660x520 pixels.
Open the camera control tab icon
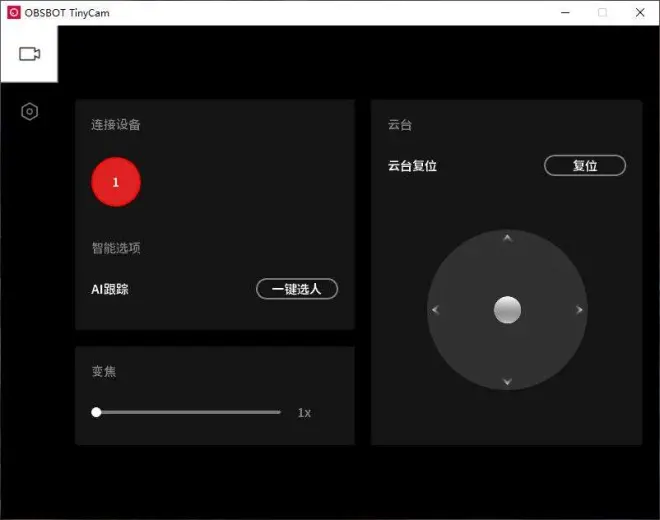[29, 54]
